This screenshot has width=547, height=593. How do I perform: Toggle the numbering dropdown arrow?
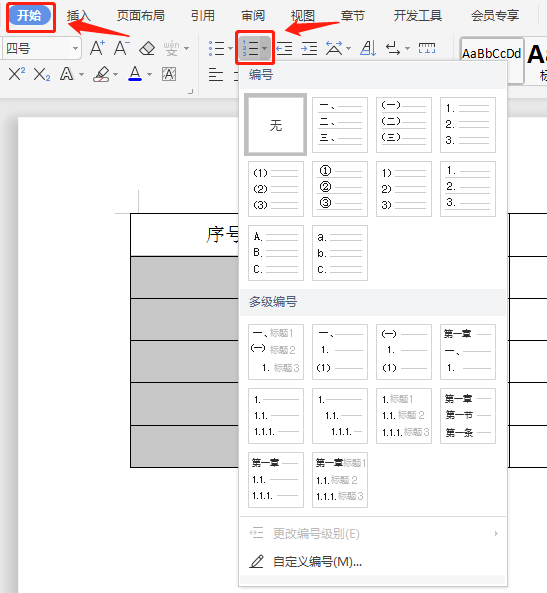click(264, 48)
